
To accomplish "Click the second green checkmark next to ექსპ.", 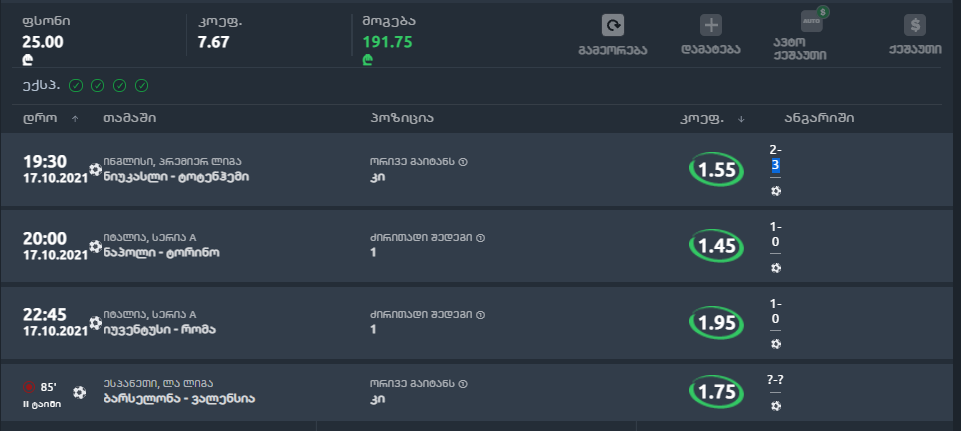I will coord(98,85).
